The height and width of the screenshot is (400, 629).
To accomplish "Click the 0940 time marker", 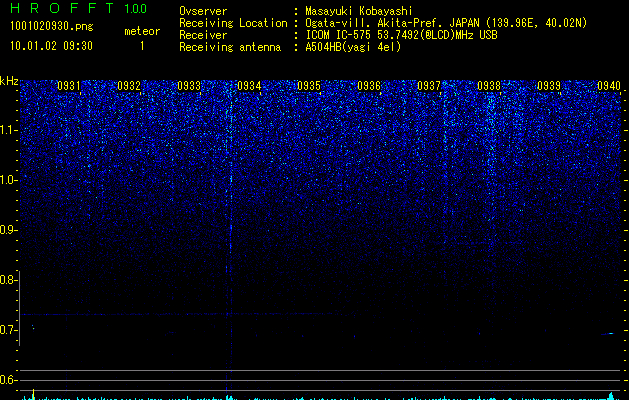I will (x=609, y=86).
